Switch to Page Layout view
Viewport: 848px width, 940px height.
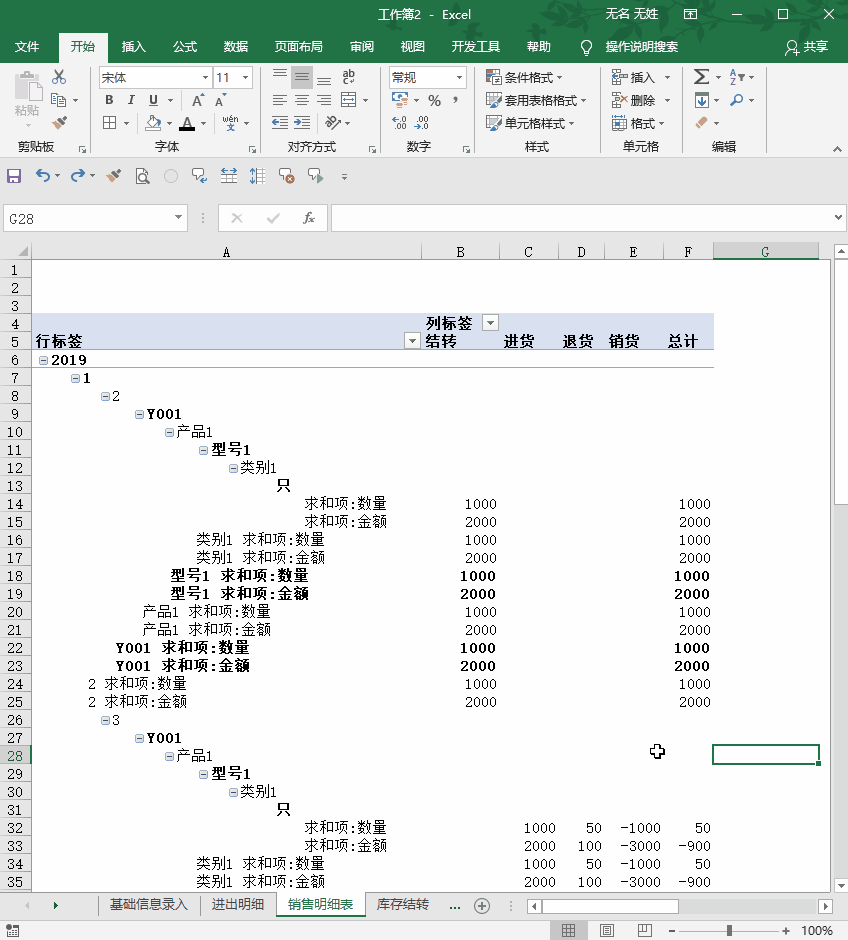point(606,930)
